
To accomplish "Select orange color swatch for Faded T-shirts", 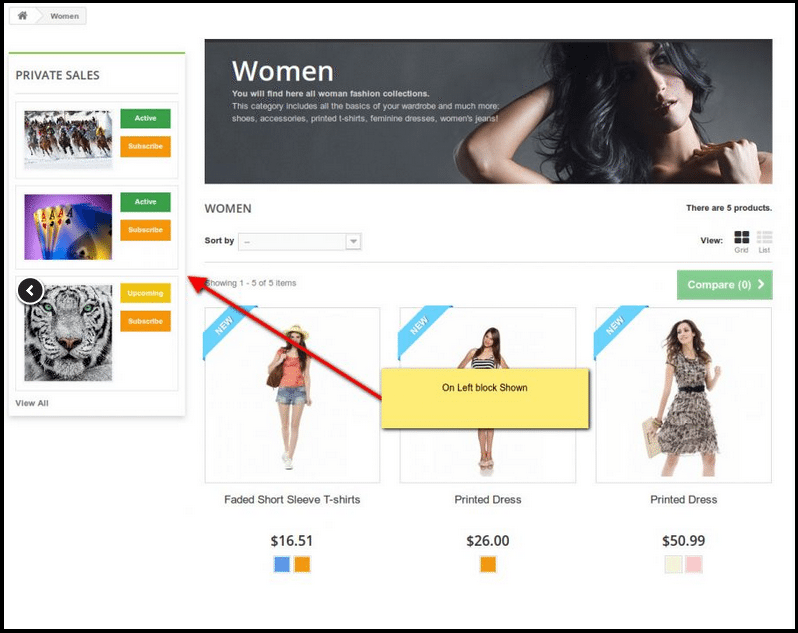I will point(302,564).
